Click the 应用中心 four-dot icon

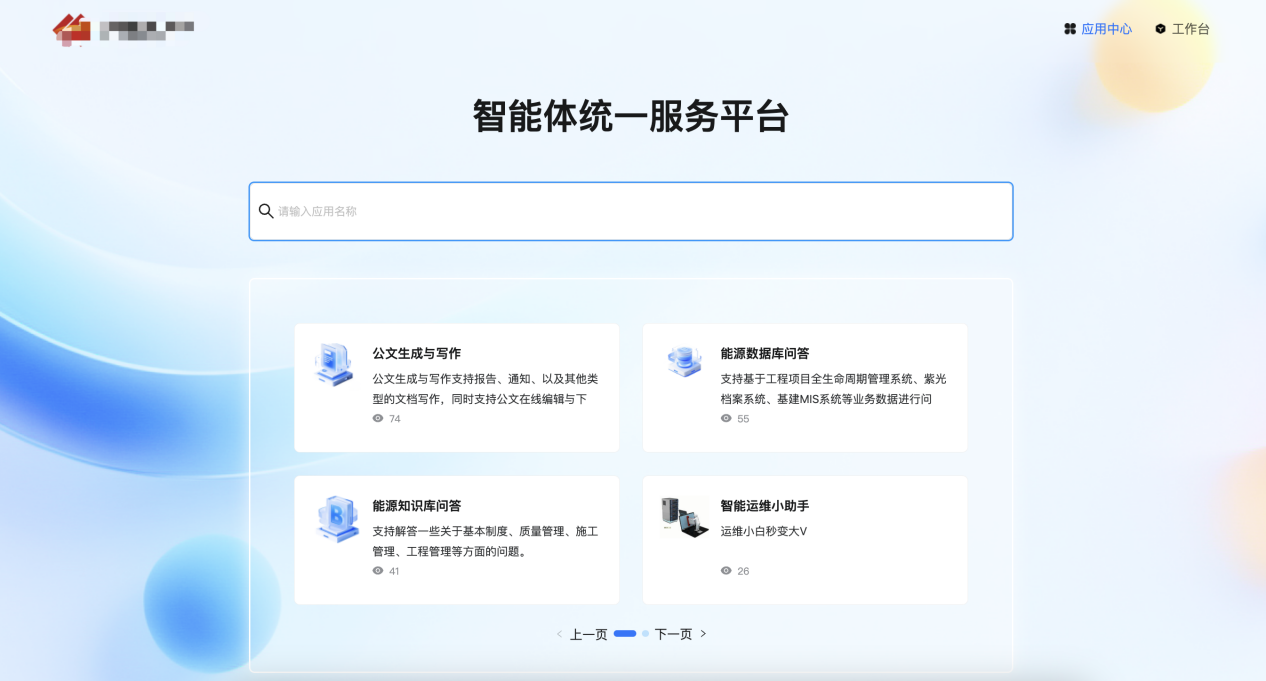1070,29
